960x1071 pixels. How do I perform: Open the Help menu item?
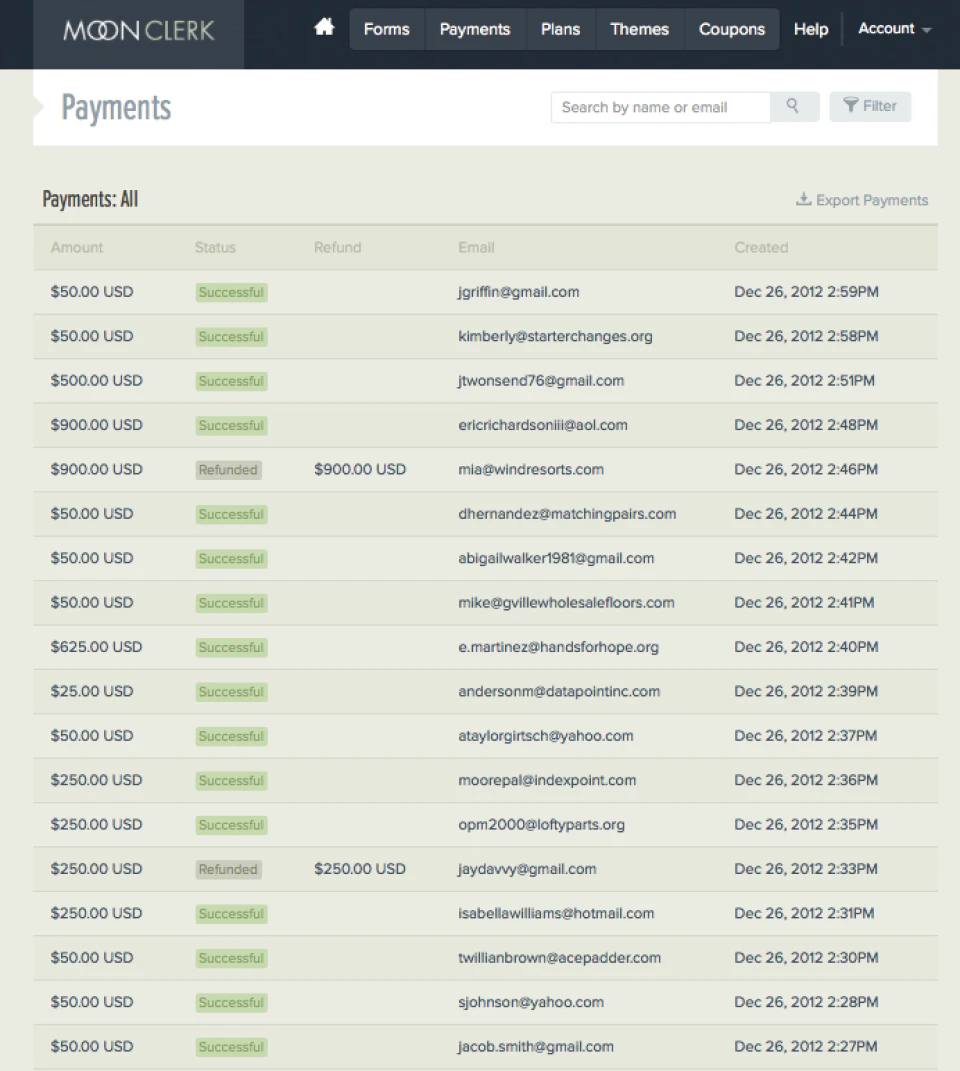pos(810,29)
